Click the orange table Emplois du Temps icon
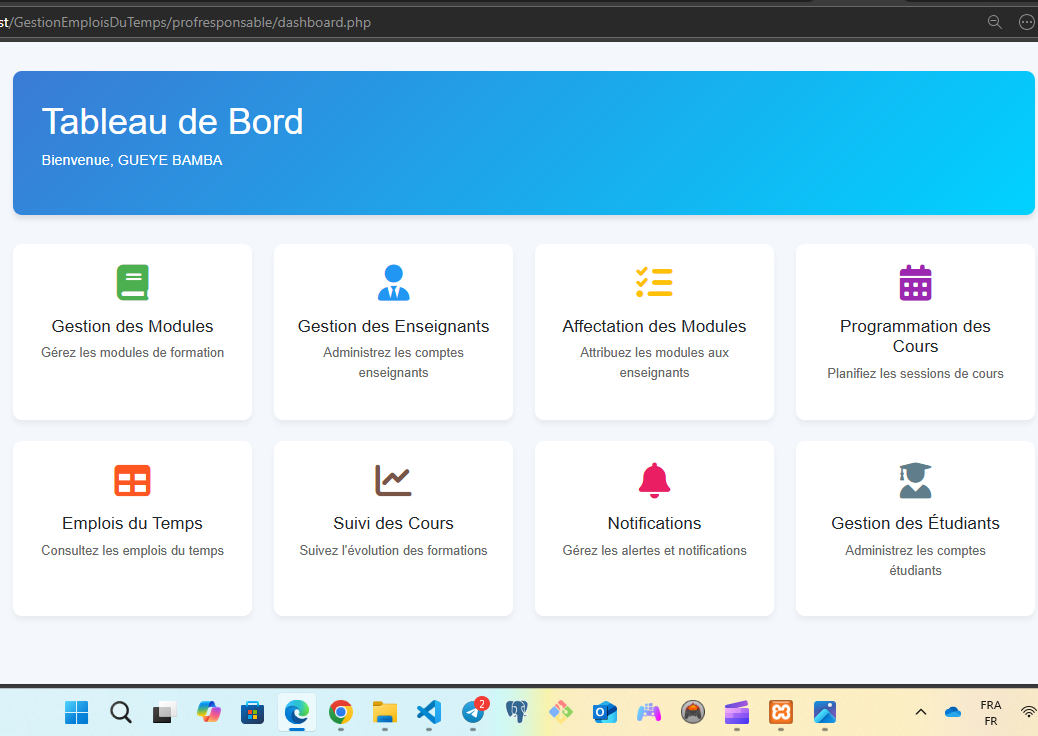Screen dimensions: 1038x736 132,480
